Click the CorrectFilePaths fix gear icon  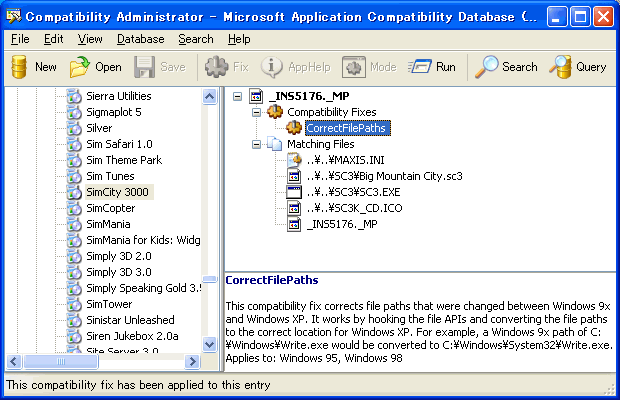click(x=294, y=128)
